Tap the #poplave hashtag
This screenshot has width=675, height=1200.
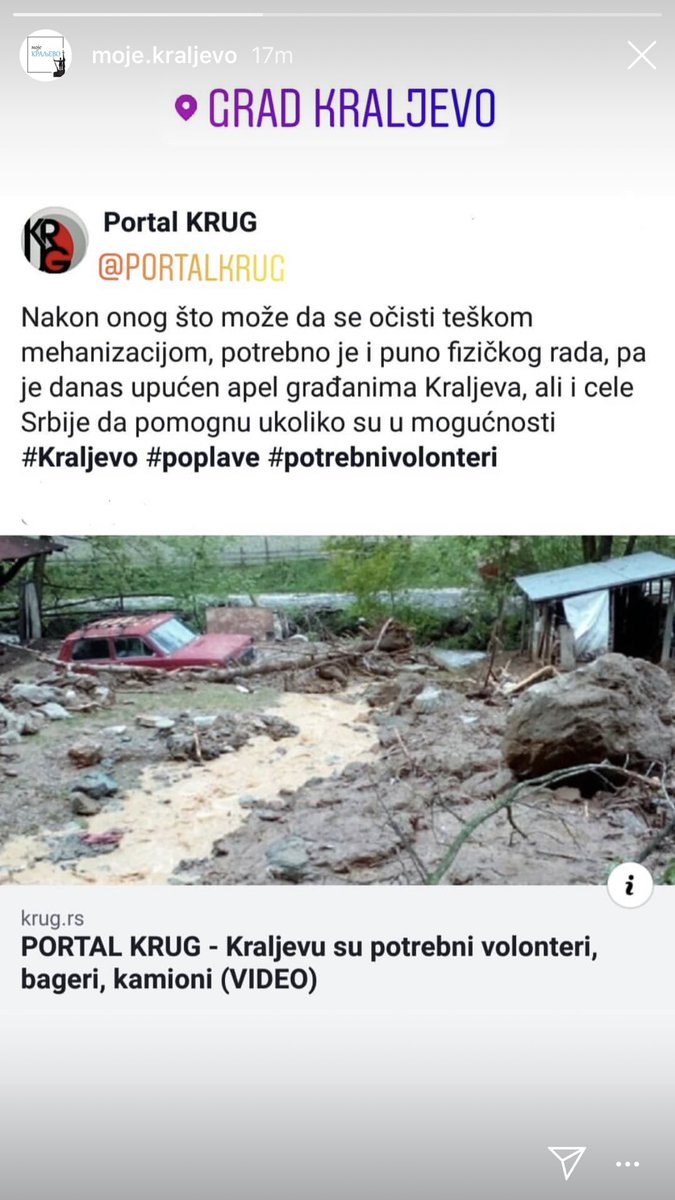pos(192,458)
